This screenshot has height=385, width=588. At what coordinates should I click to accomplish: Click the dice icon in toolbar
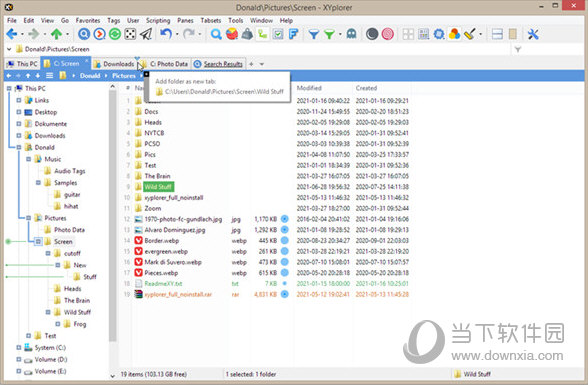pyautogui.click(x=130, y=34)
